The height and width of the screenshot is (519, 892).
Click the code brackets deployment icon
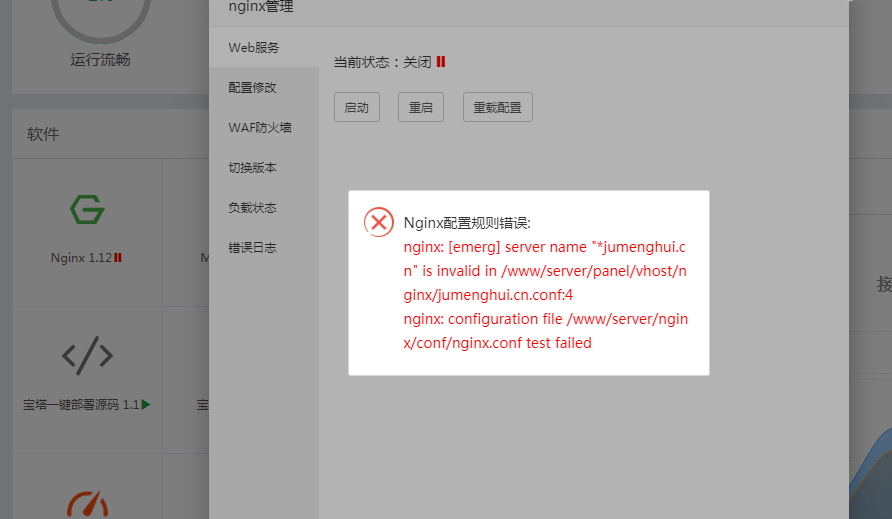[x=87, y=356]
